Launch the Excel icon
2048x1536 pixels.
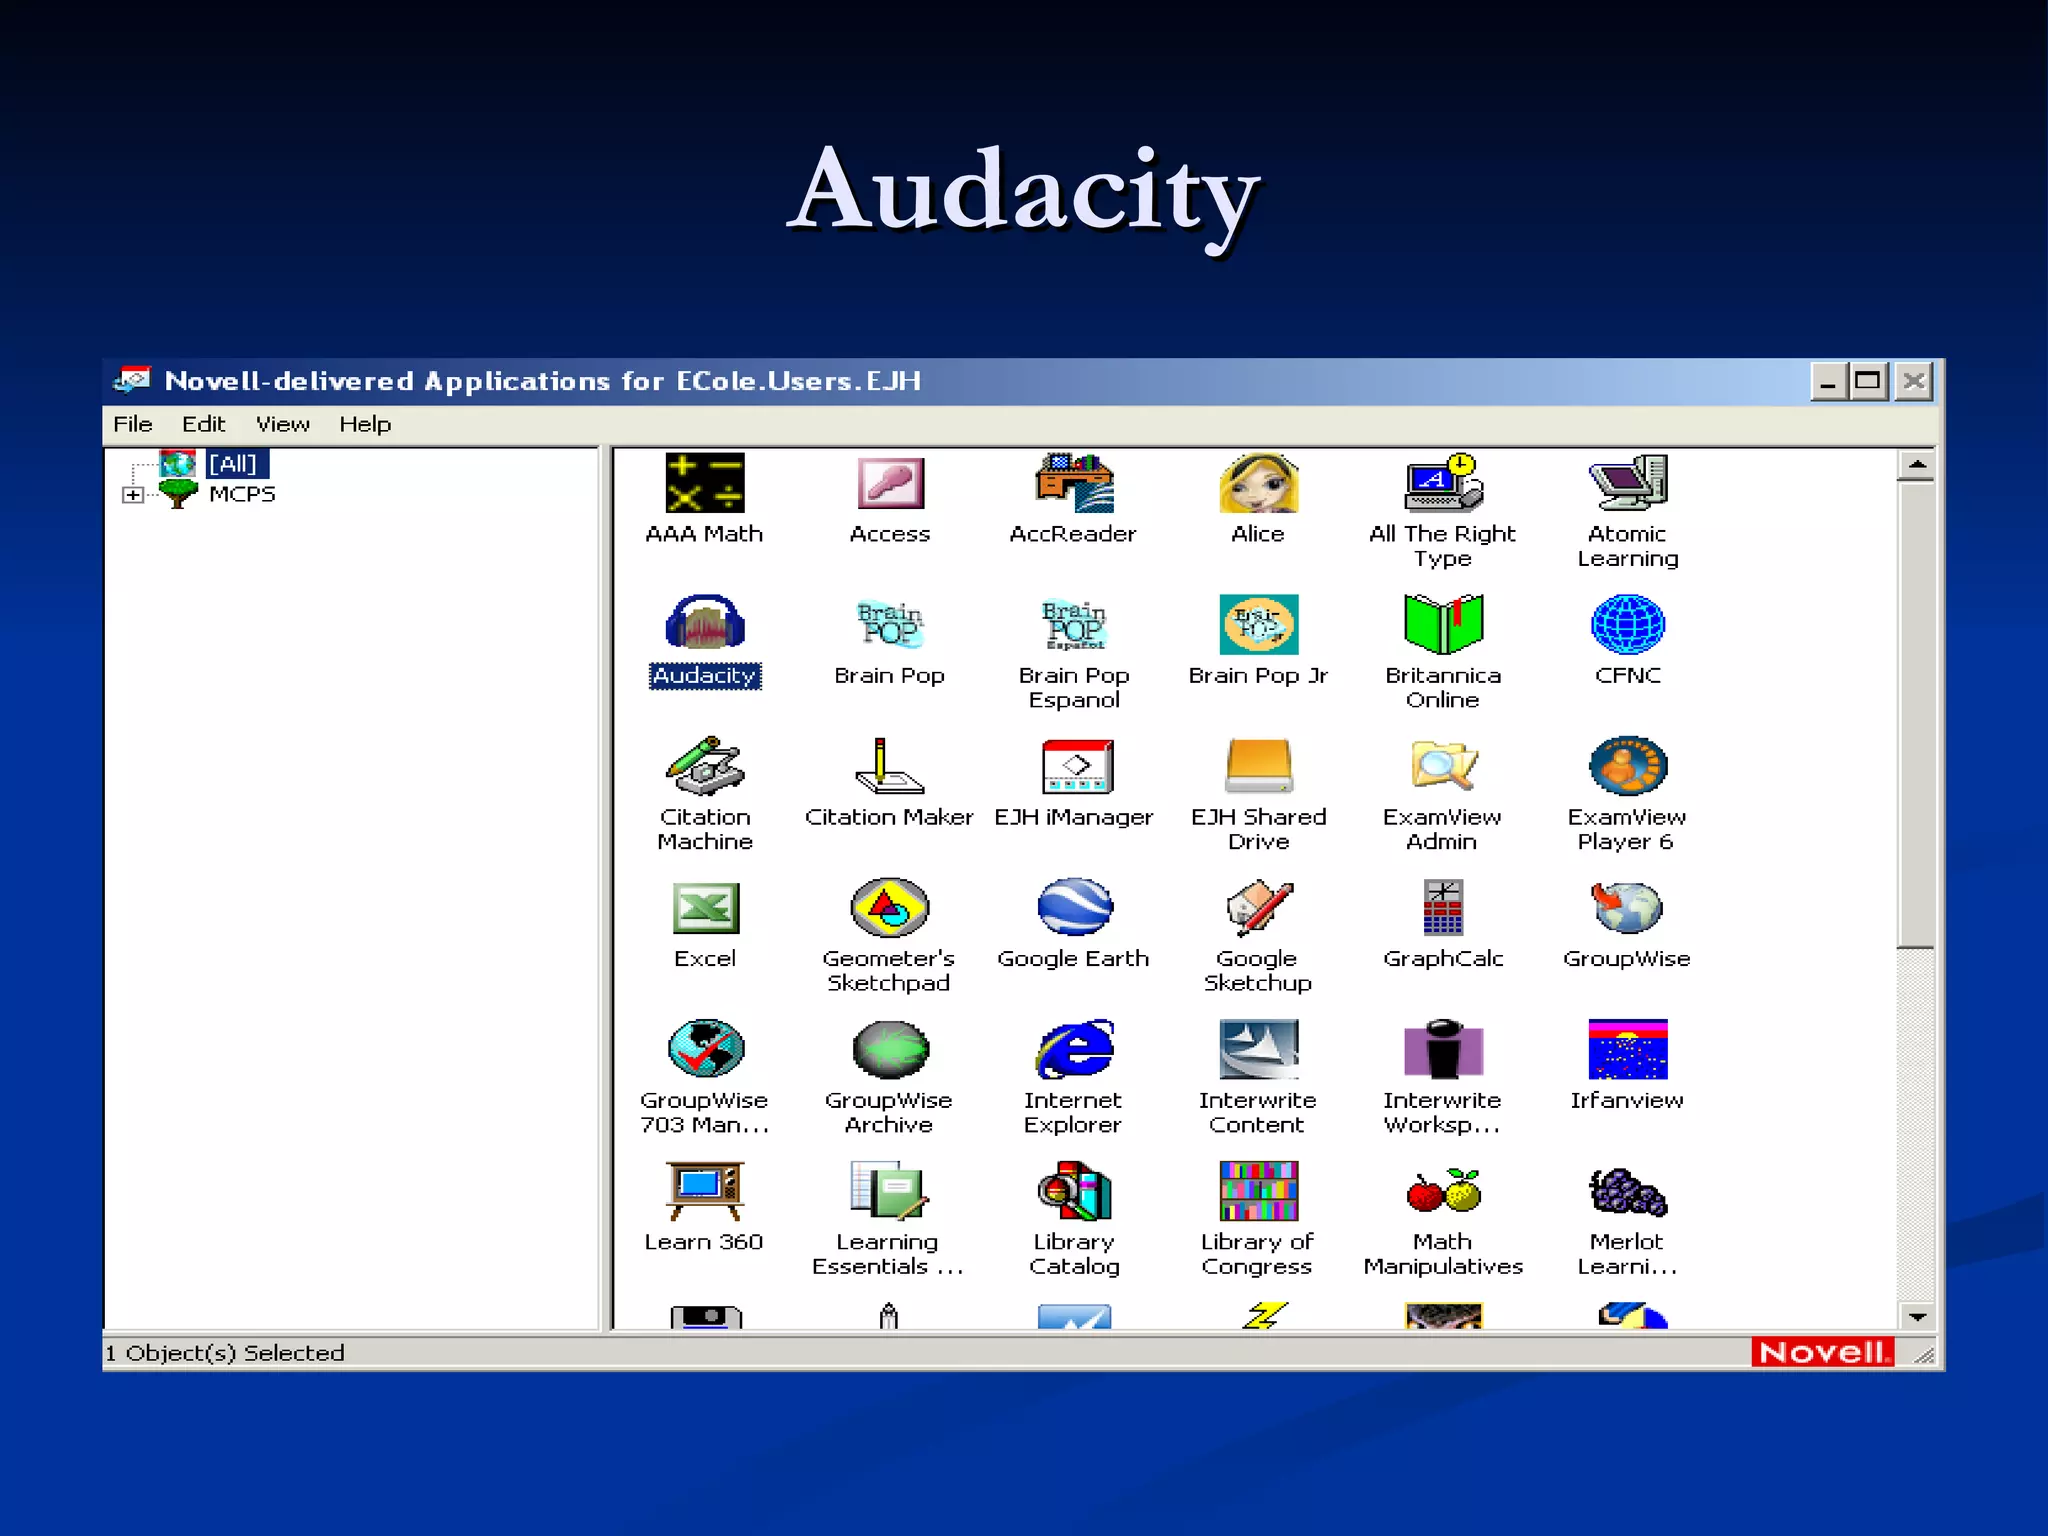(704, 908)
